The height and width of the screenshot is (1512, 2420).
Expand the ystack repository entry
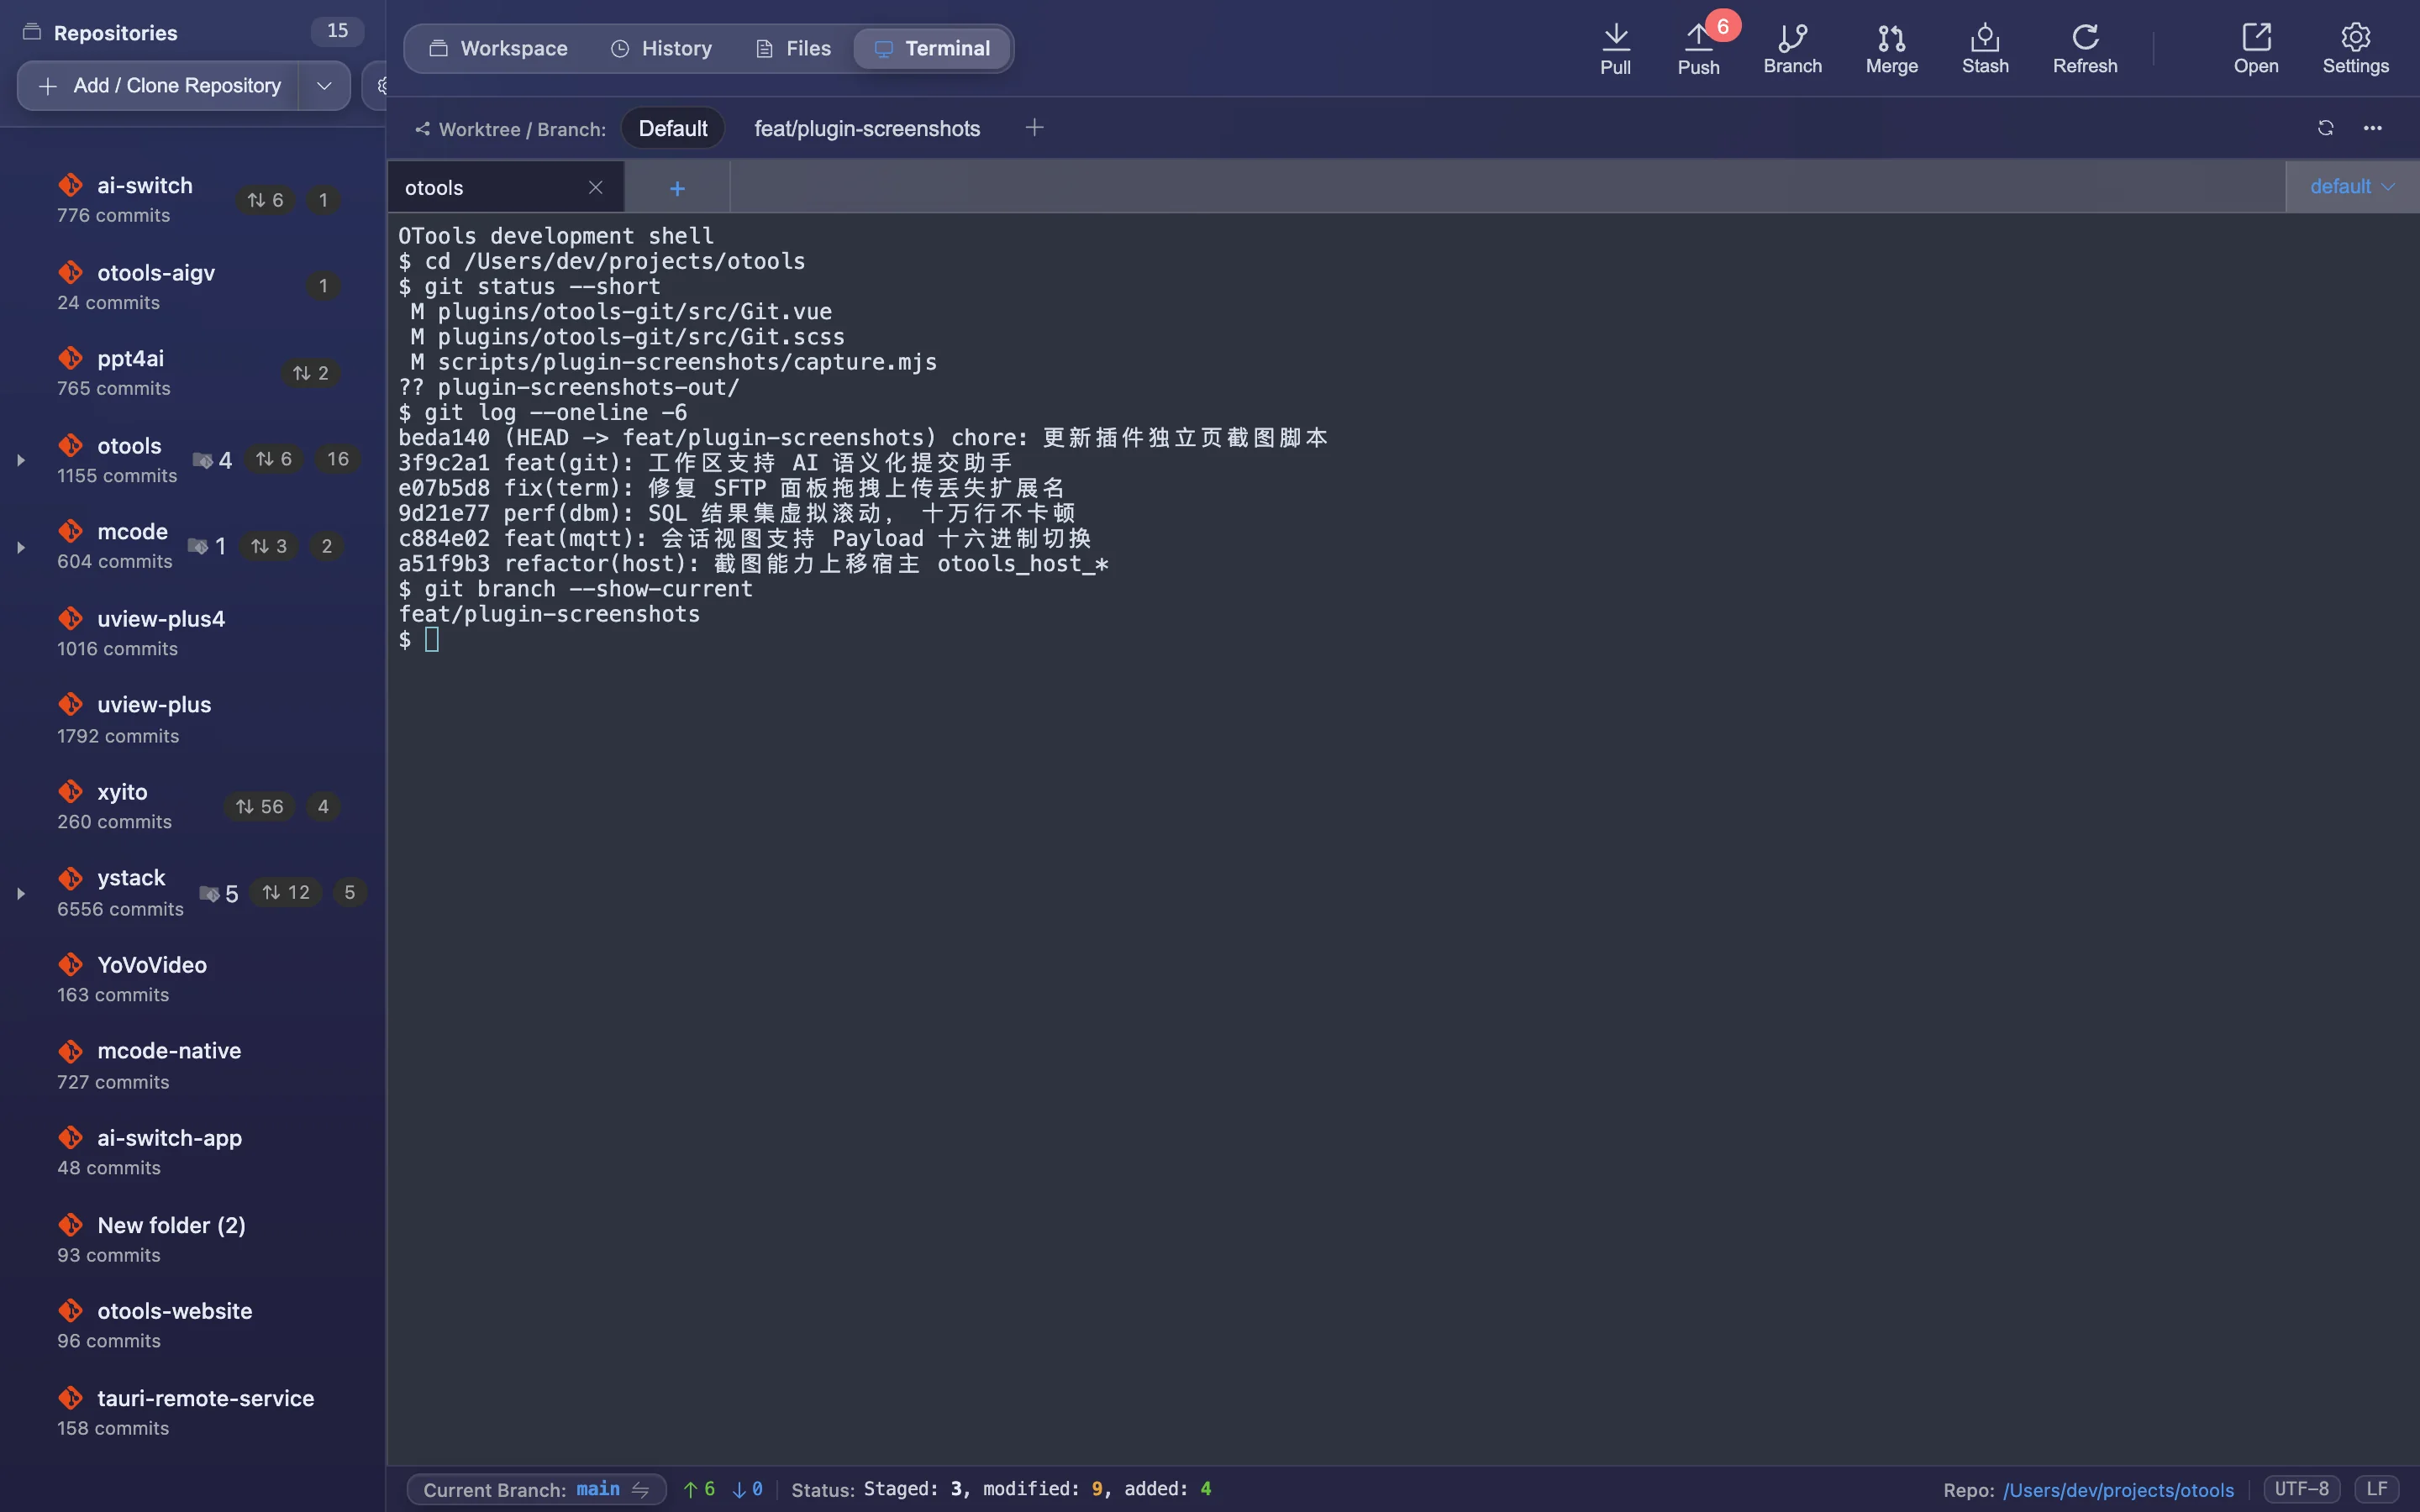coord(20,893)
